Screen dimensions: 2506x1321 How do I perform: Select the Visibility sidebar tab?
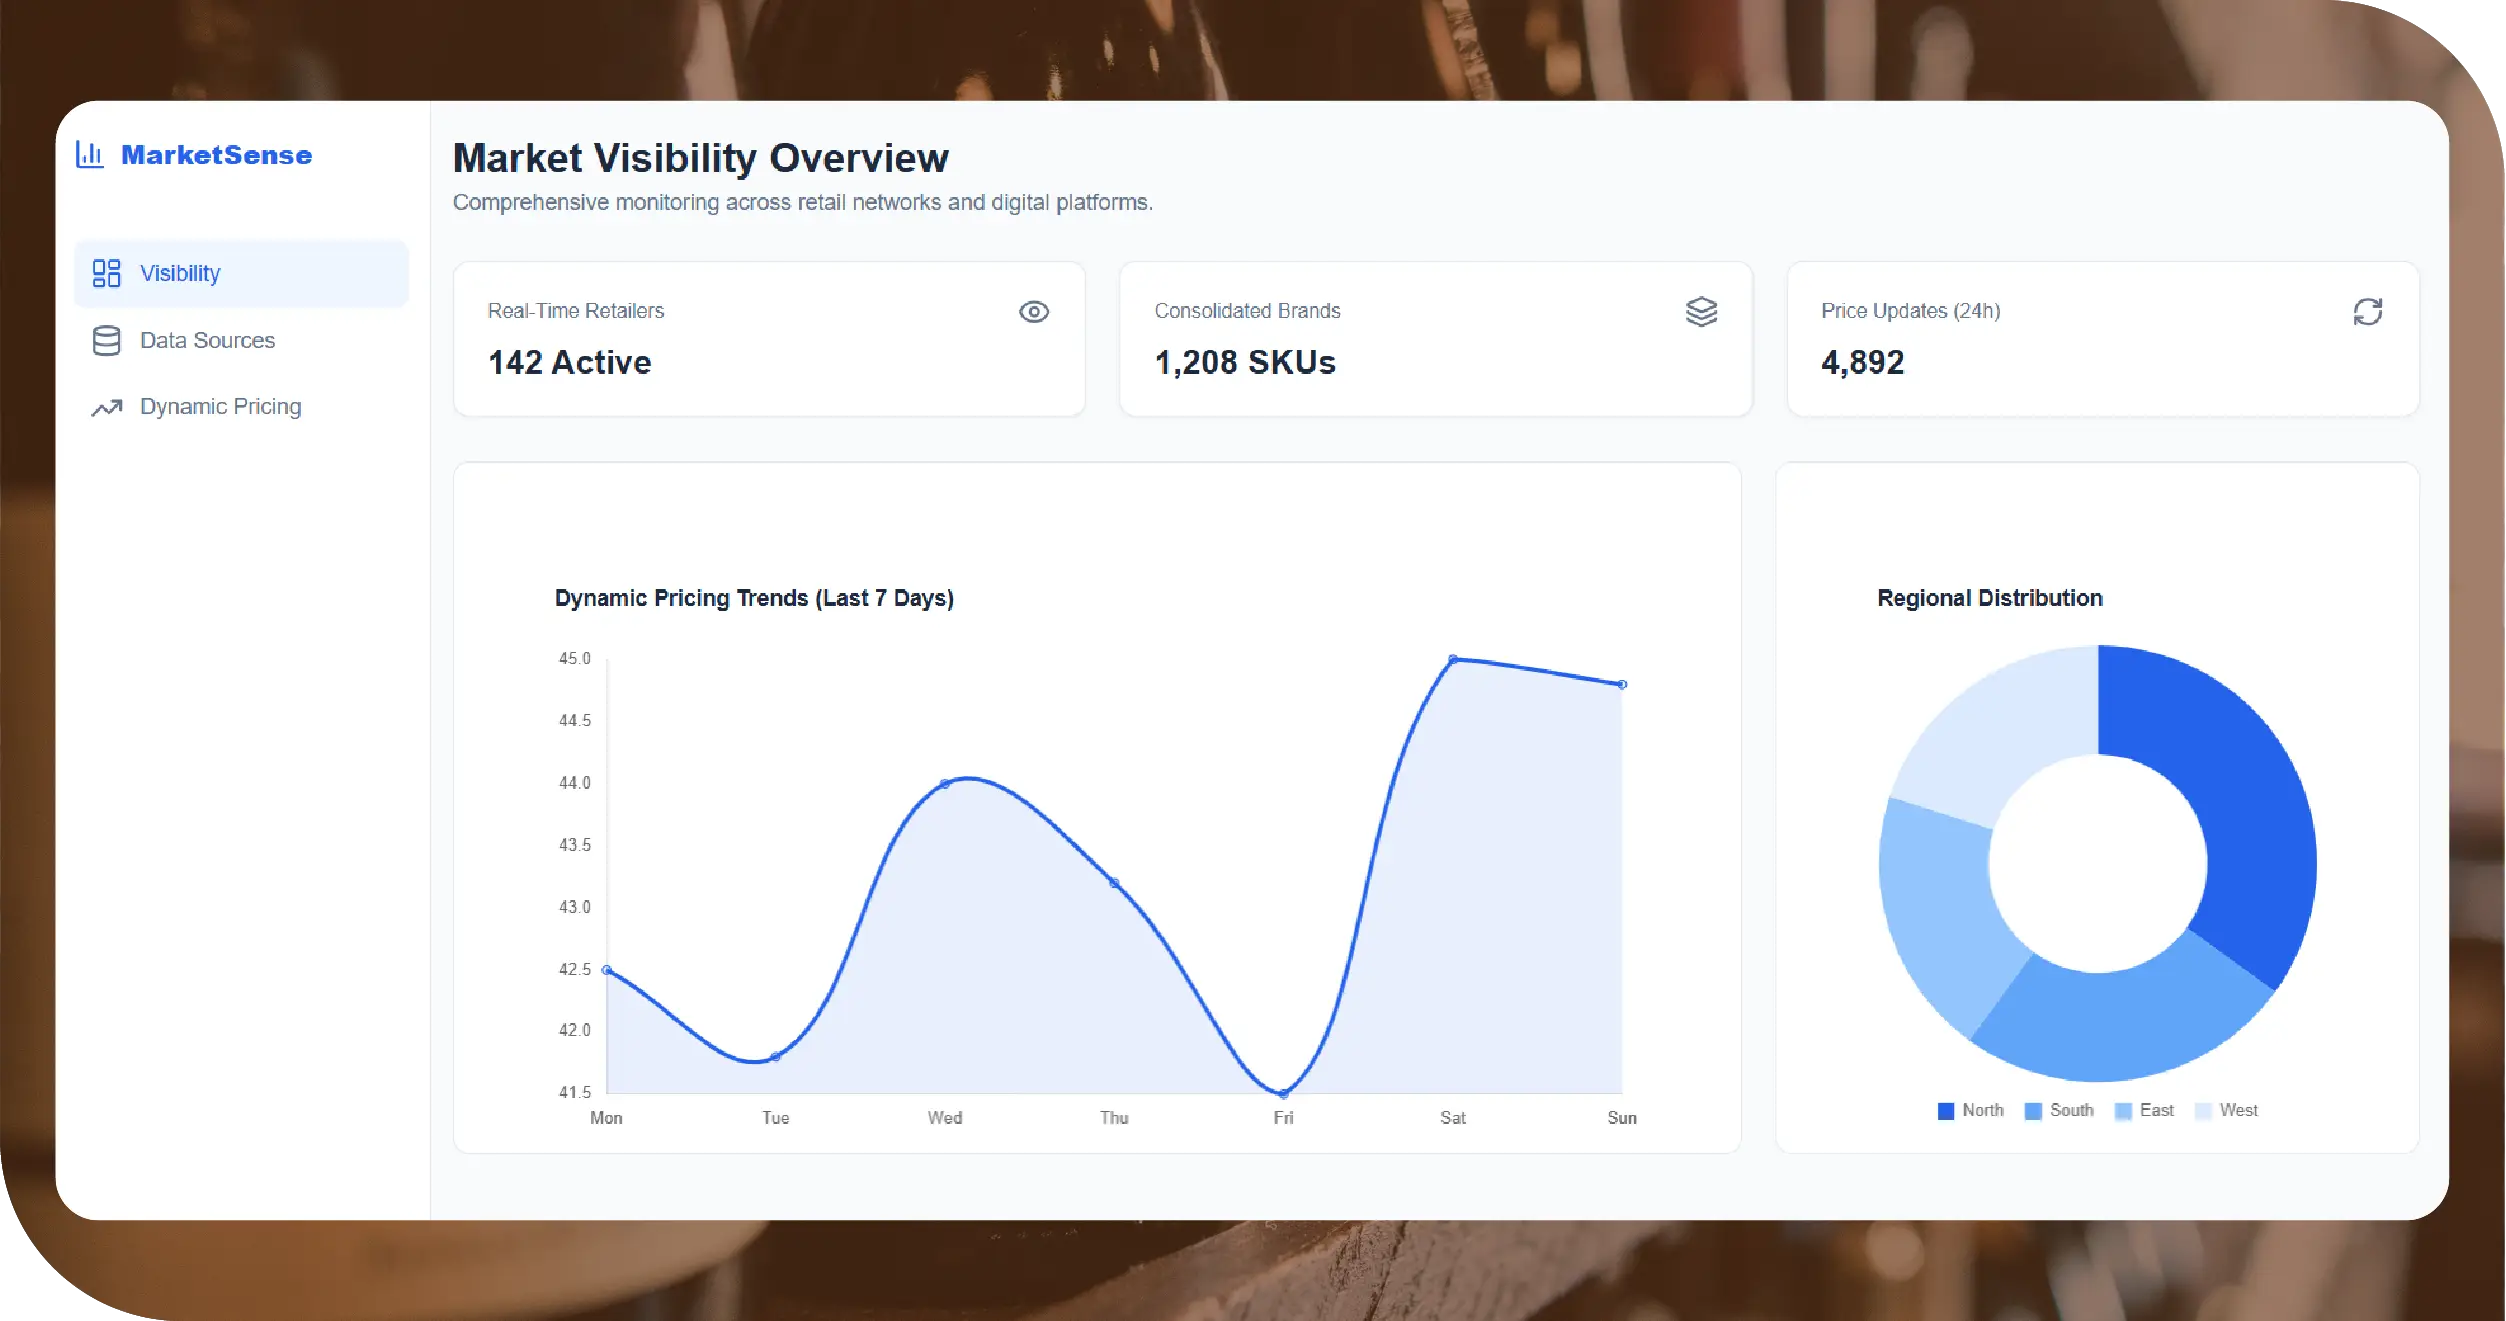[x=180, y=273]
